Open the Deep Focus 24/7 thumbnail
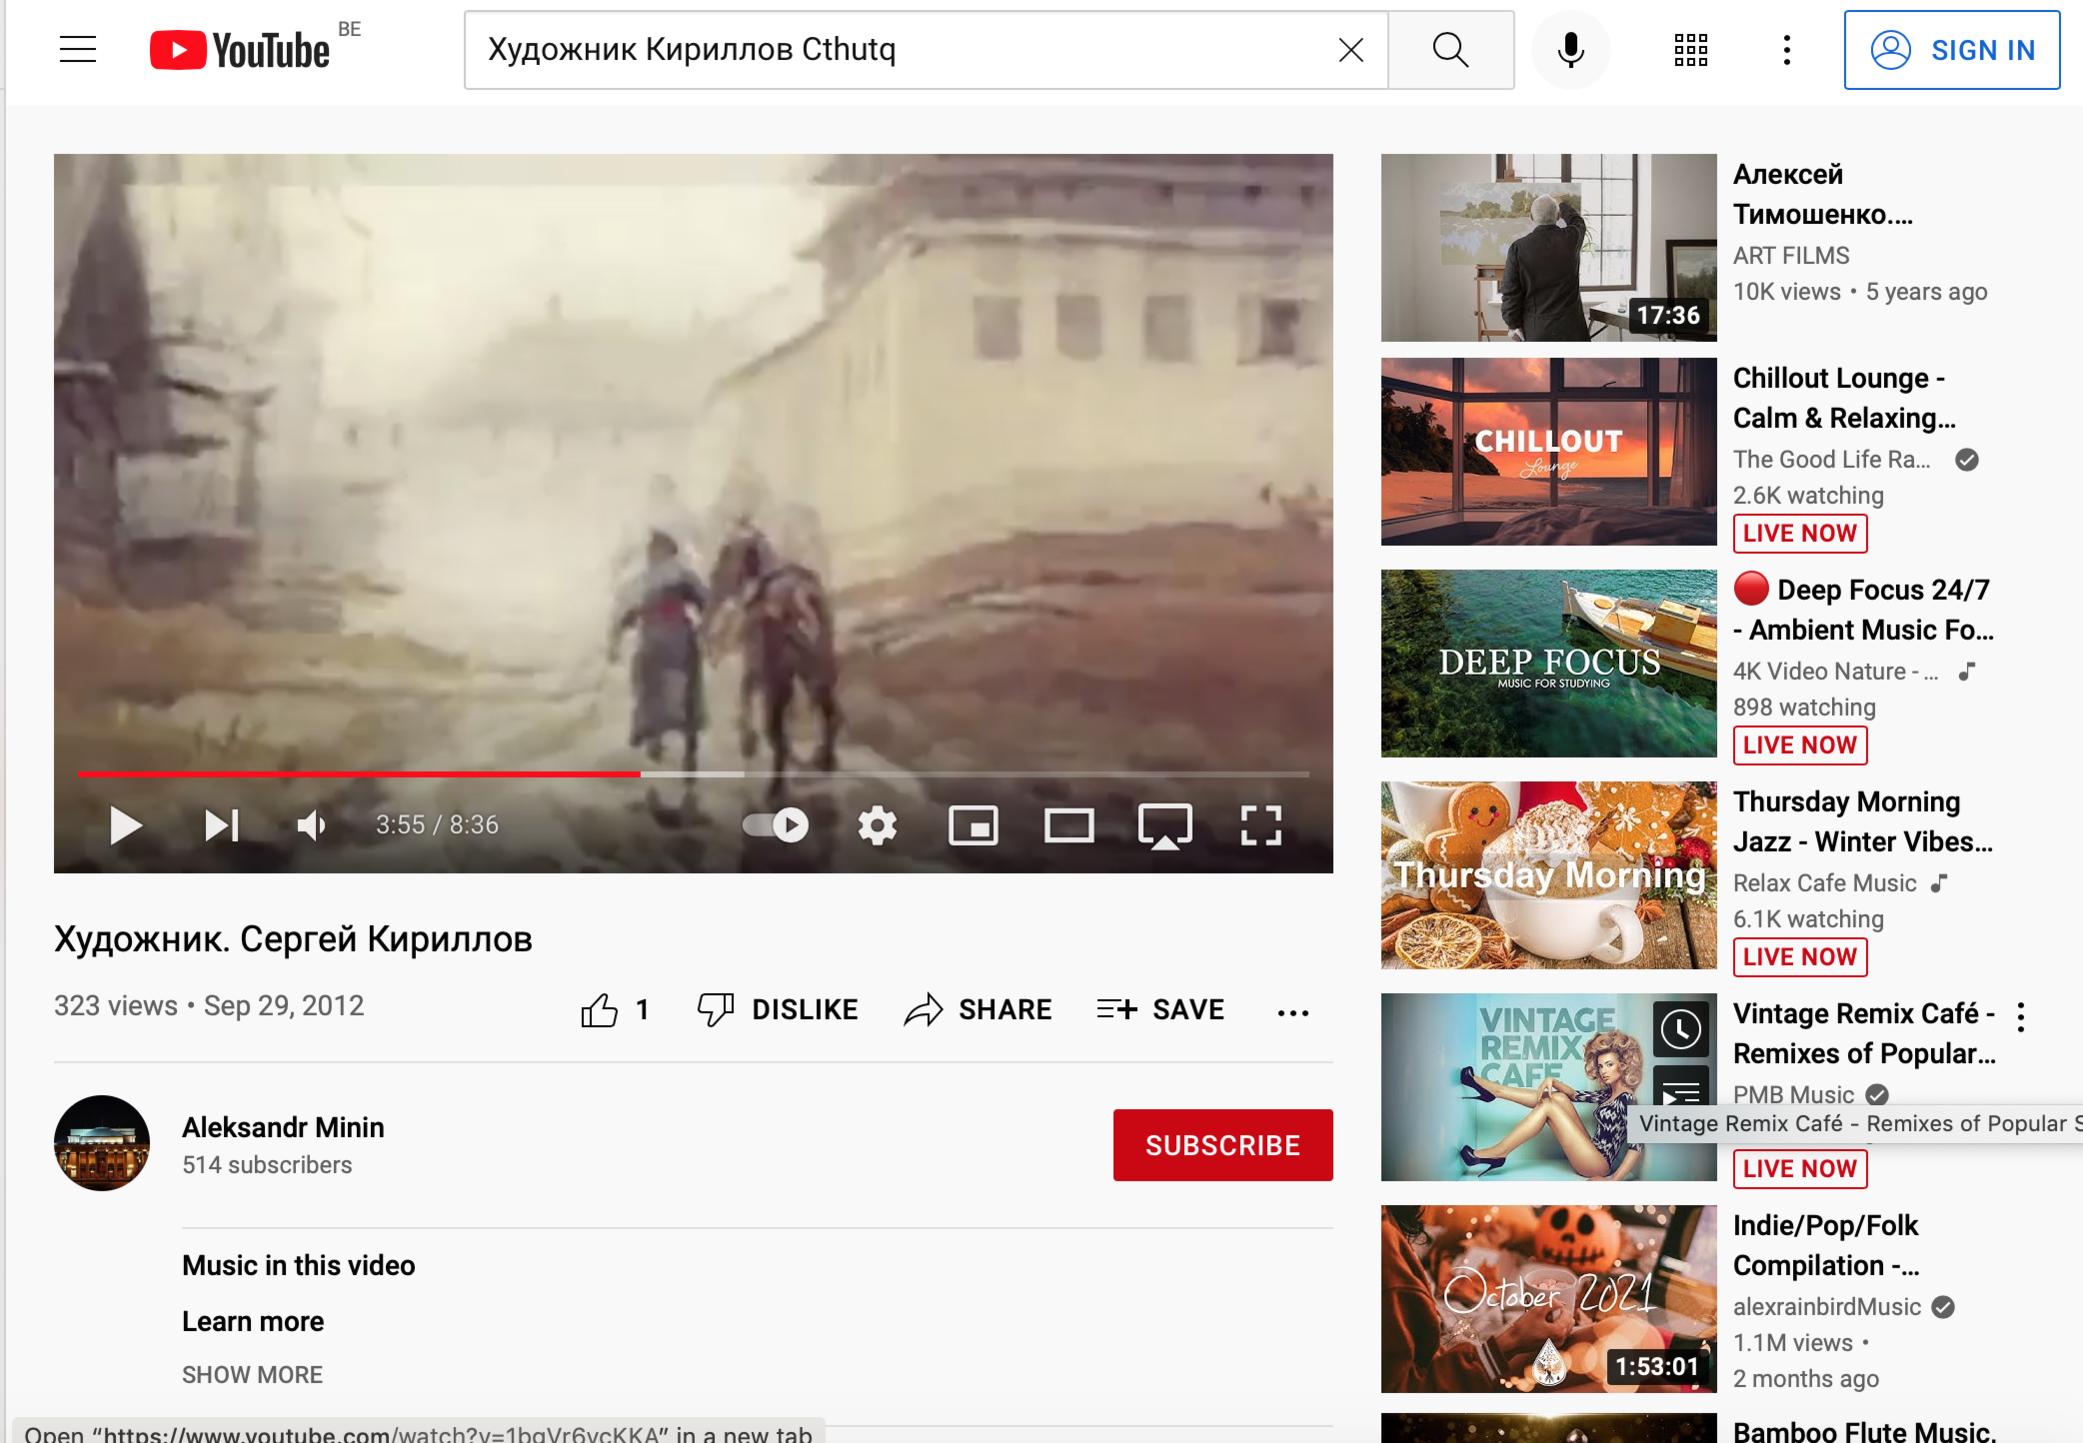2083x1443 pixels. click(x=1549, y=663)
